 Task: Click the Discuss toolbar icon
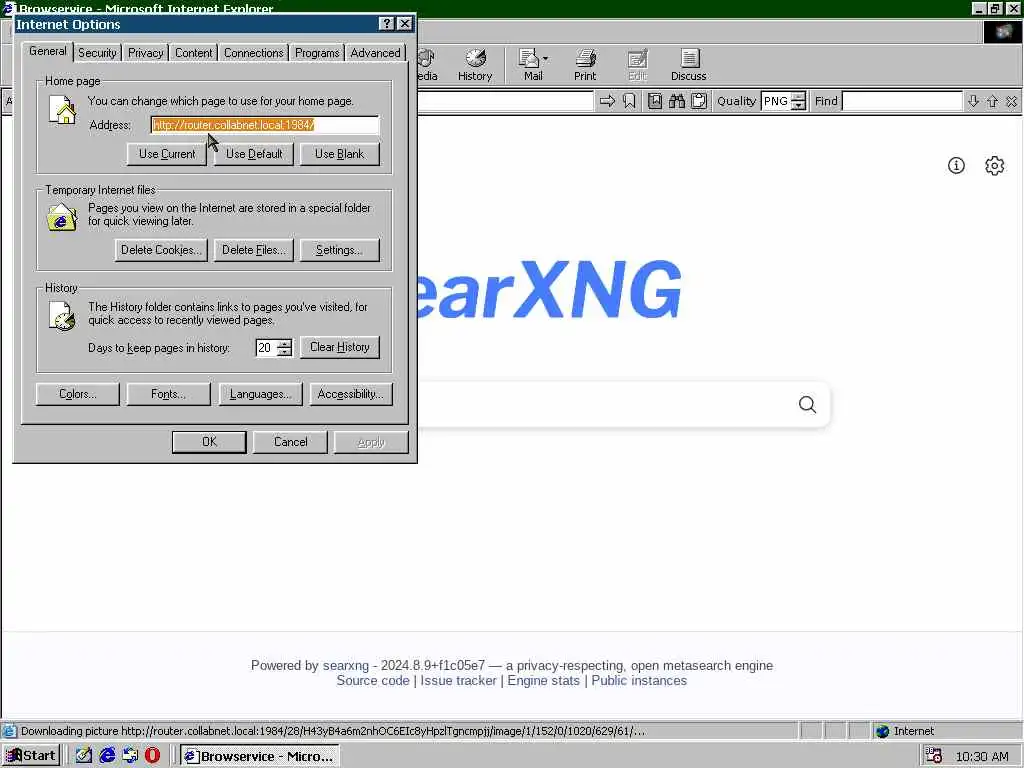coord(688,65)
